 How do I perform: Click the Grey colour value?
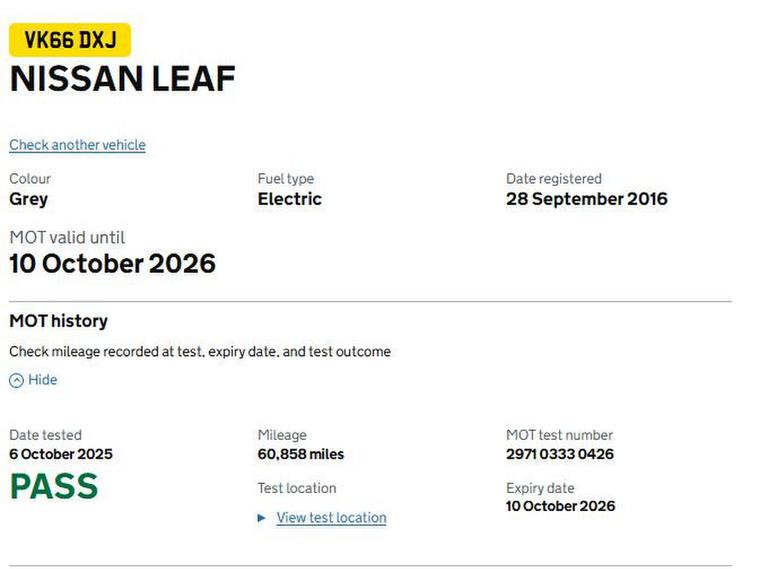pyautogui.click(x=28, y=199)
